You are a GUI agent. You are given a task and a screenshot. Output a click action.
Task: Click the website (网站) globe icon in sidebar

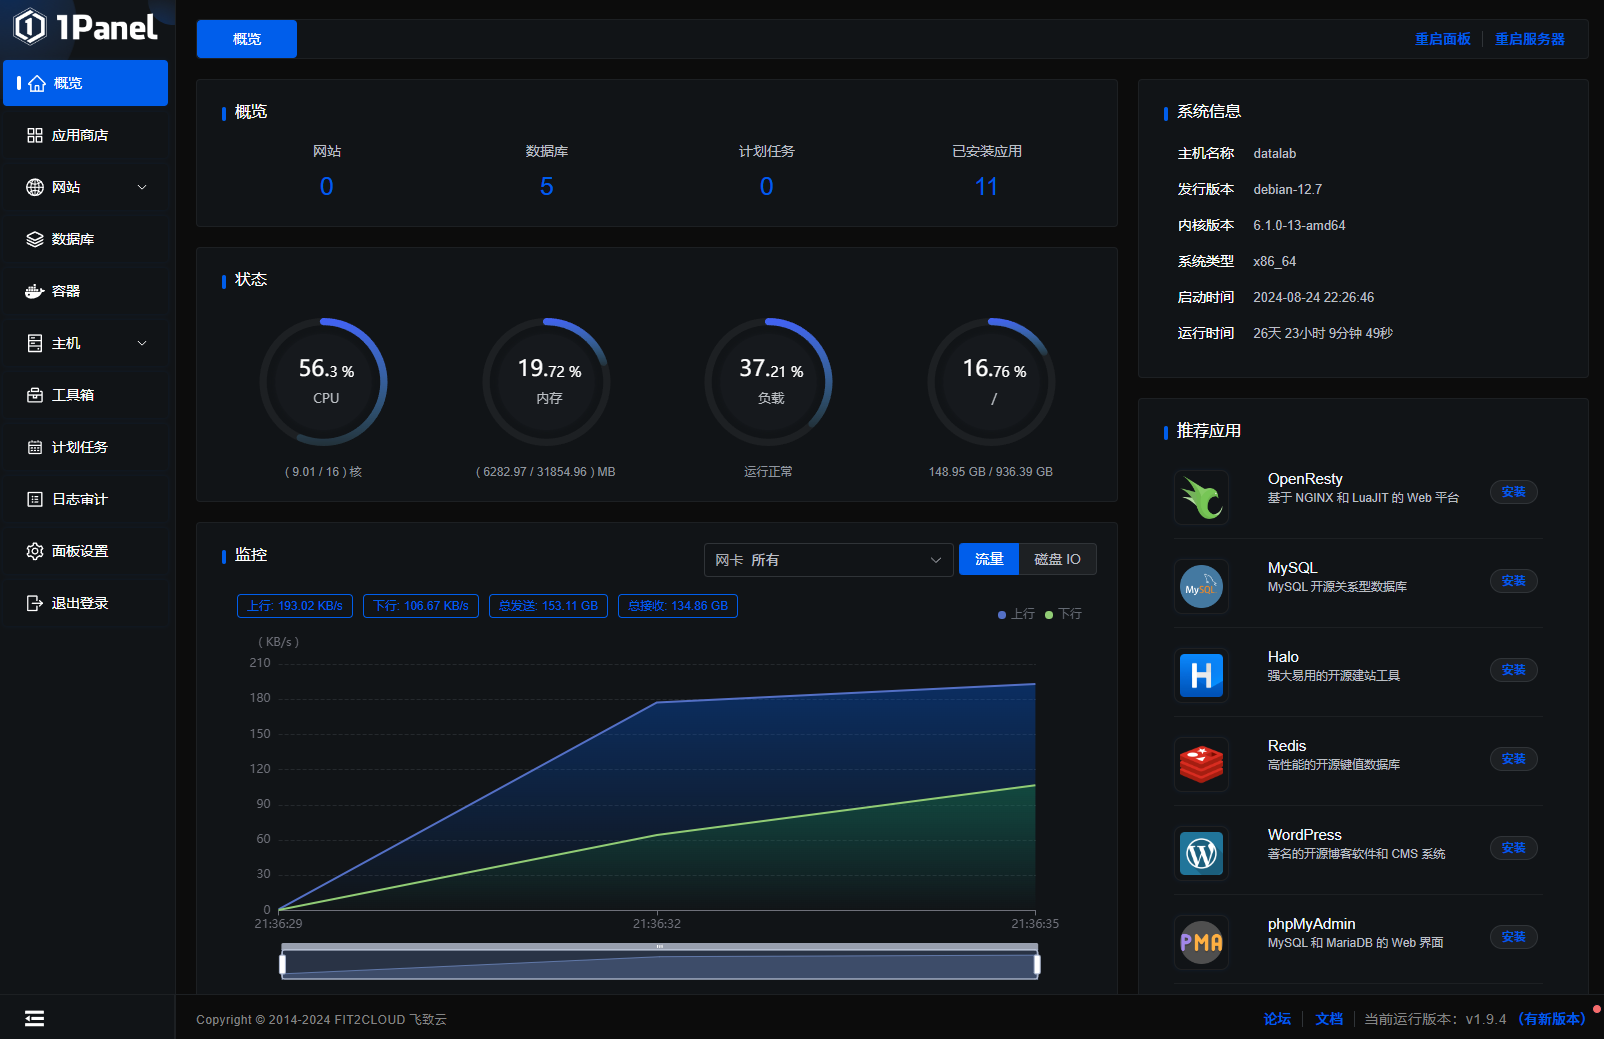[35, 187]
